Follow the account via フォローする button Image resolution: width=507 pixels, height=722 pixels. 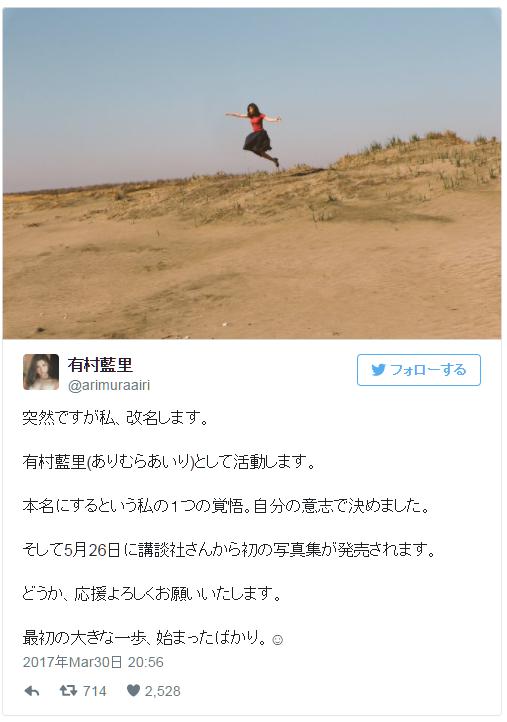pos(419,370)
